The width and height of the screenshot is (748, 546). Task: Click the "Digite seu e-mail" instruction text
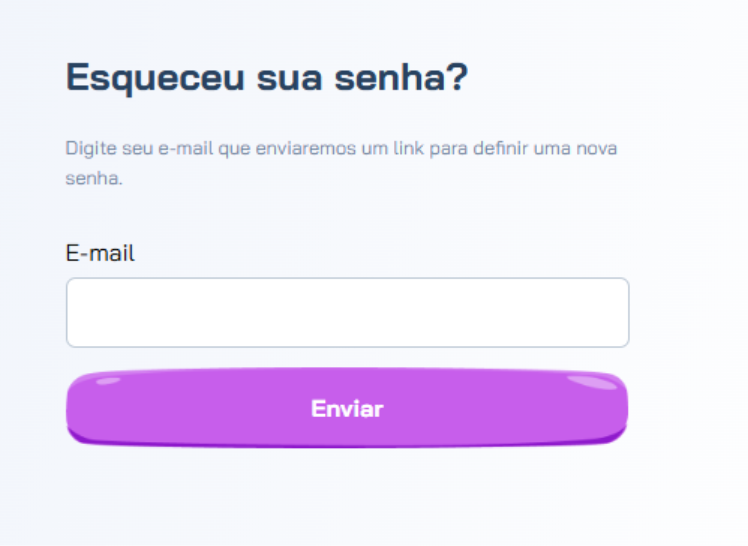coord(340,149)
